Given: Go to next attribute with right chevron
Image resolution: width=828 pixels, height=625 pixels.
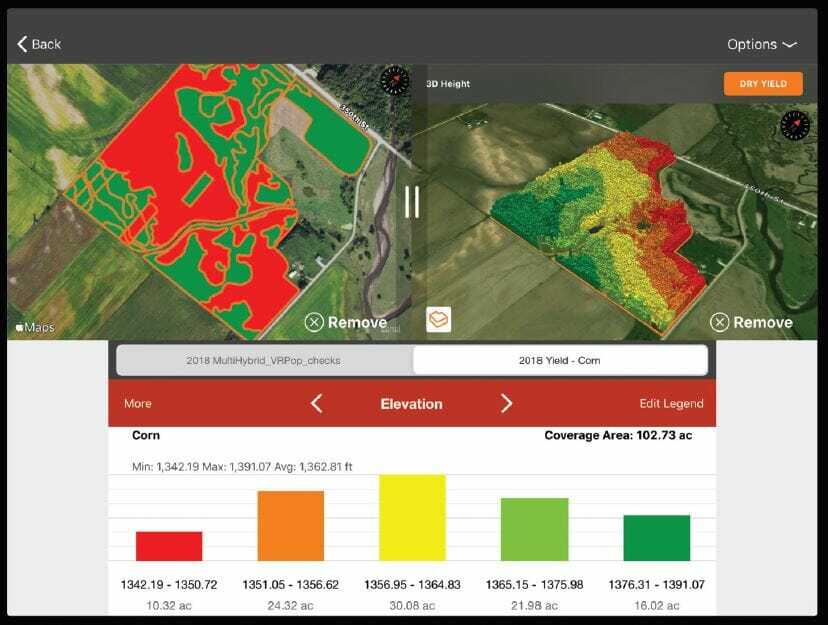Looking at the screenshot, I should click(506, 404).
